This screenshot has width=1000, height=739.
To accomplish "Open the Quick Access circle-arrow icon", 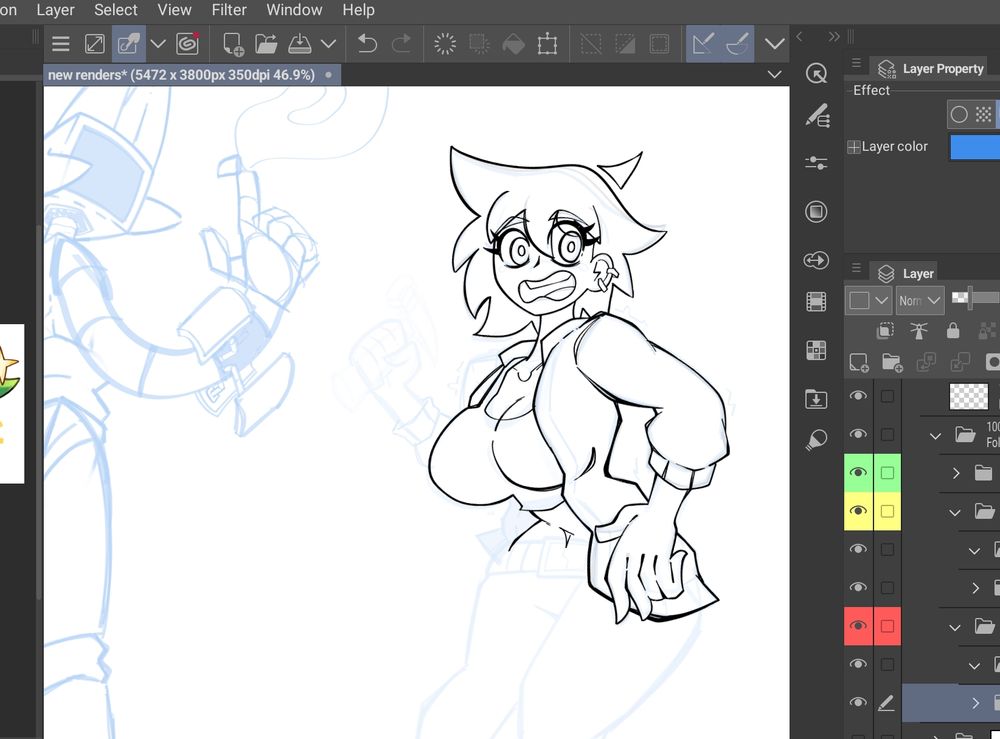I will pyautogui.click(x=816, y=73).
